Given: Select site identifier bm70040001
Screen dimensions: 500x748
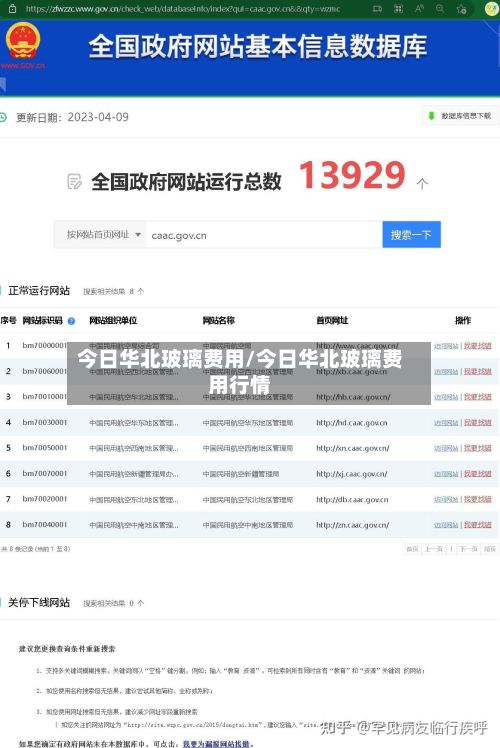Looking at the screenshot, I should pyautogui.click(x=45, y=525).
